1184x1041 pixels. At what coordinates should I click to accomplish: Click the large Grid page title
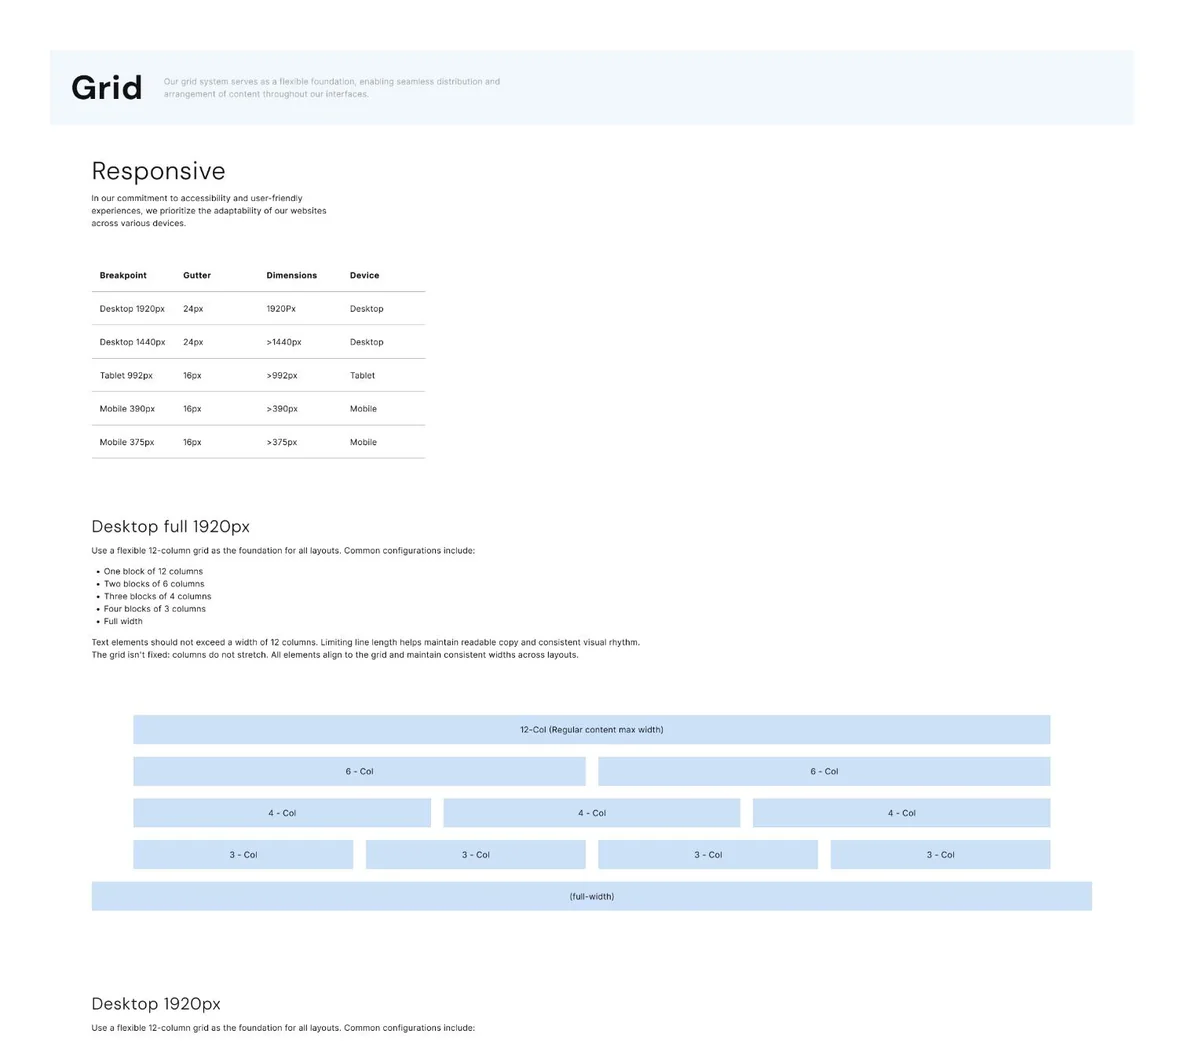point(106,88)
